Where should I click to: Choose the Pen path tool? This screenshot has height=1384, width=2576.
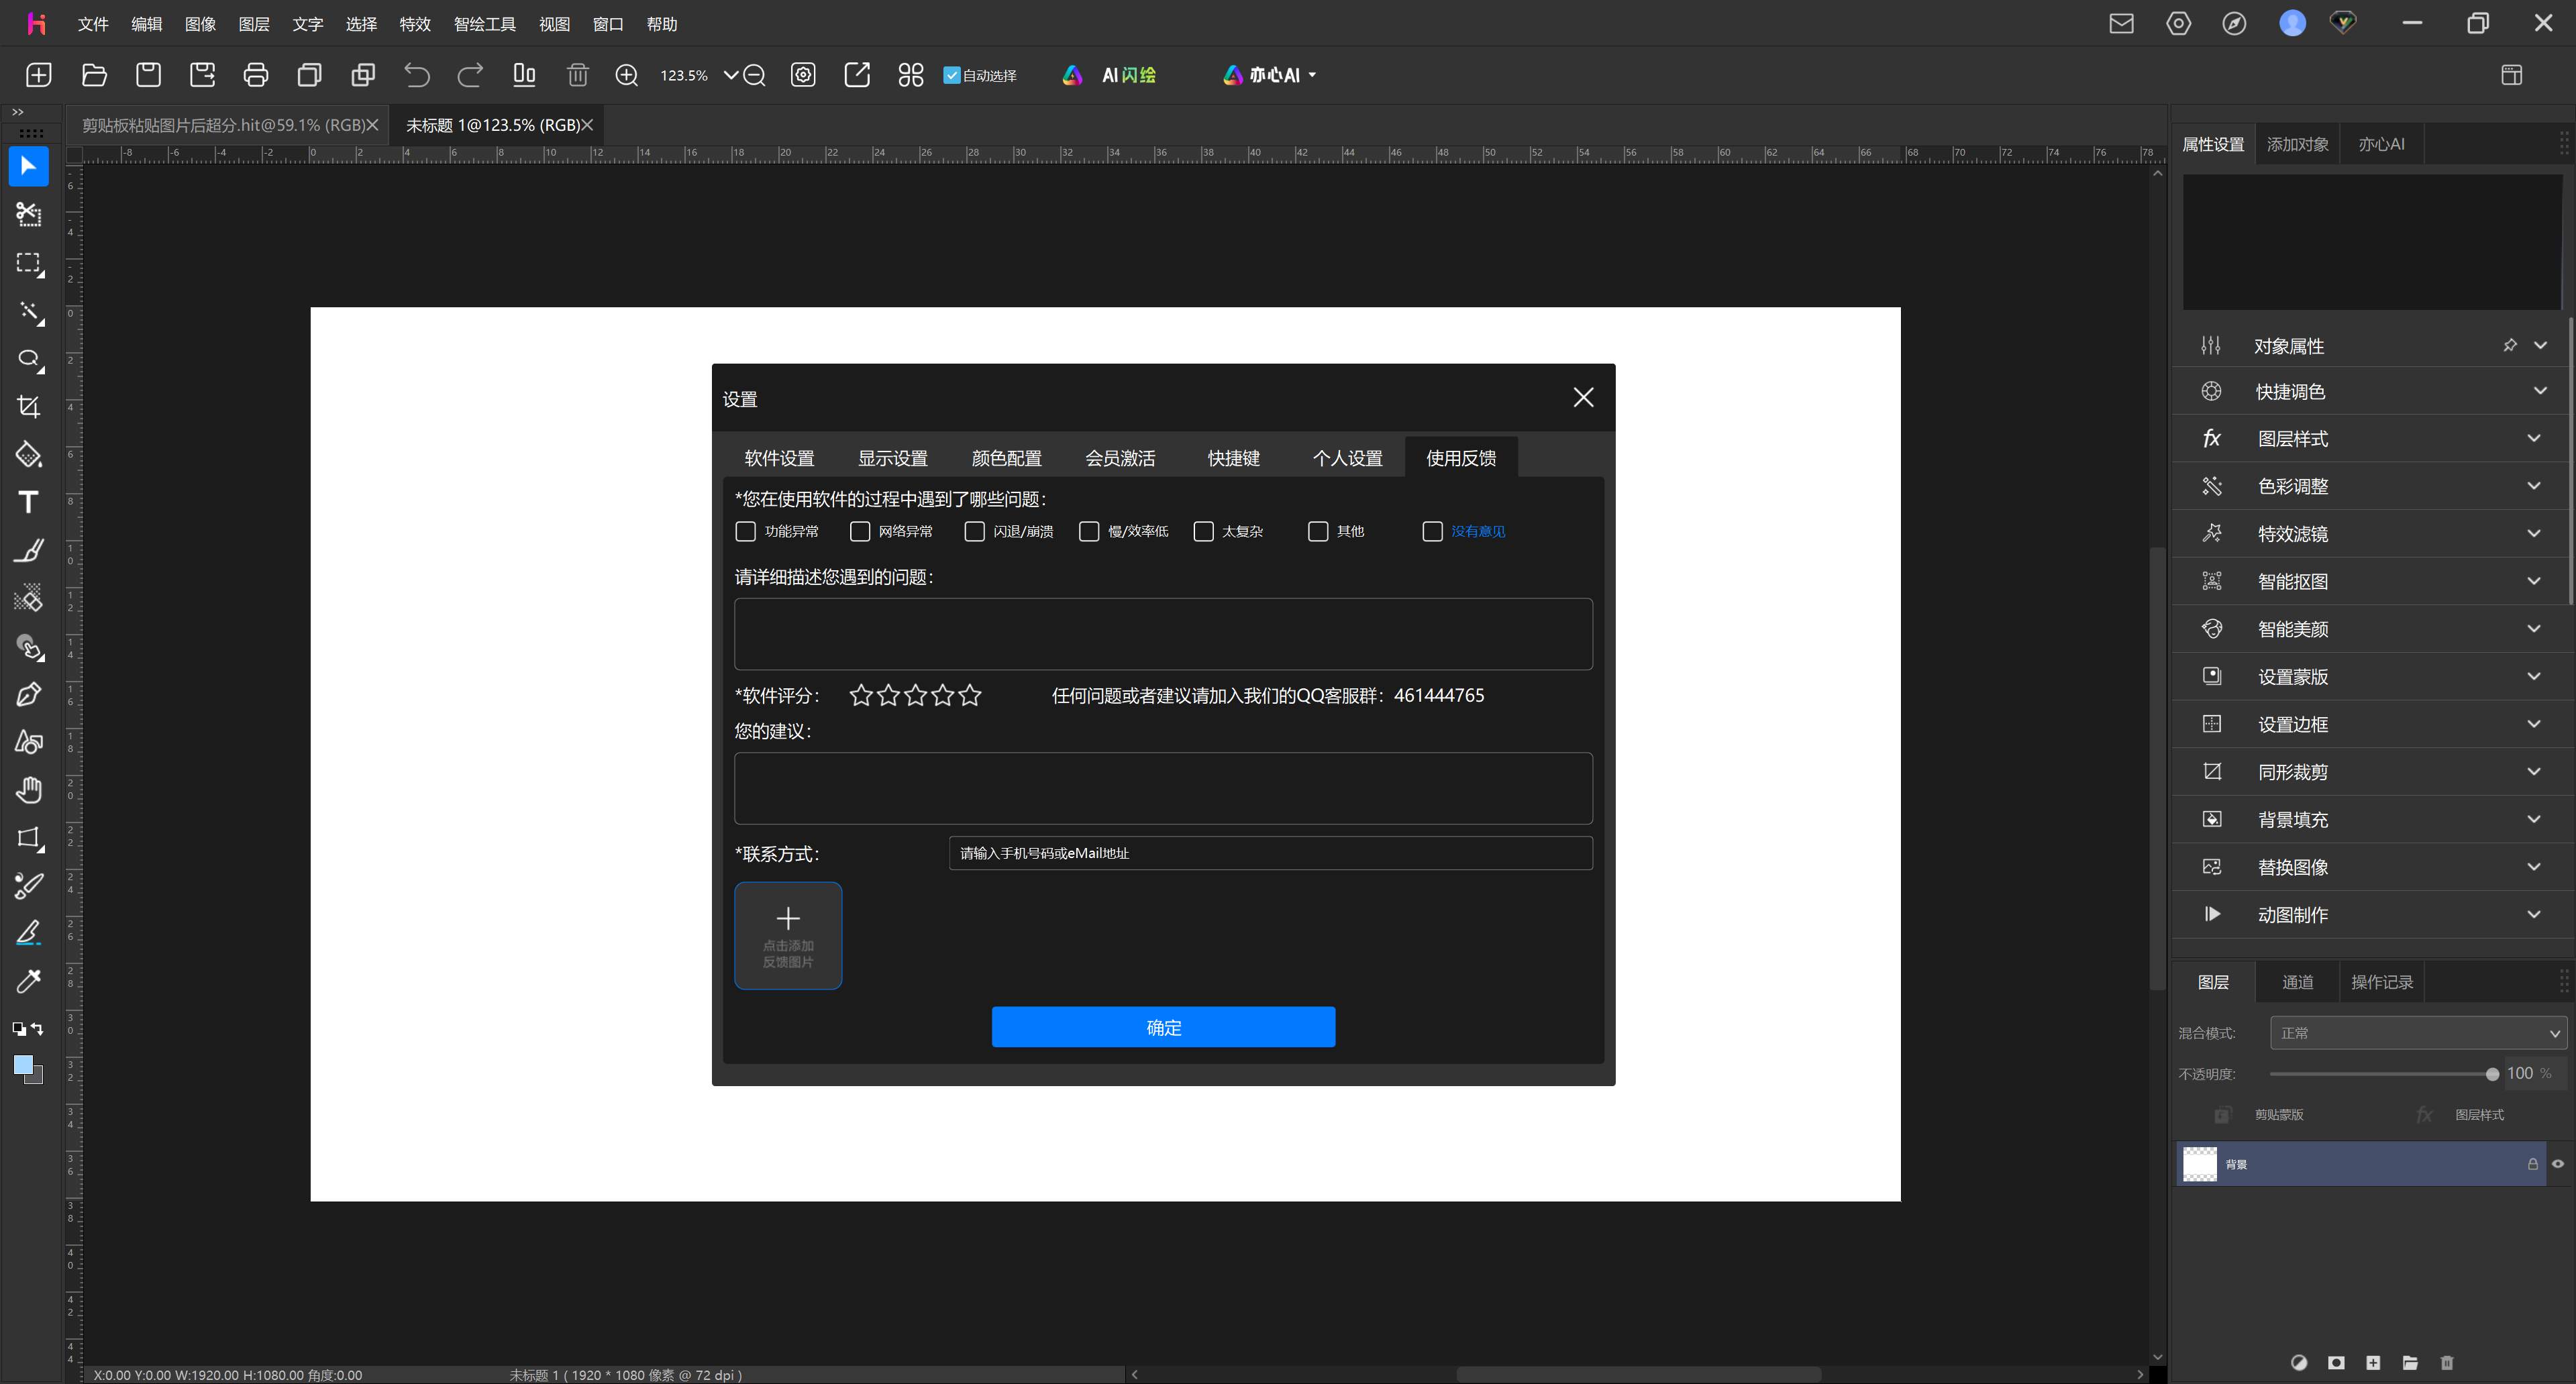(29, 694)
